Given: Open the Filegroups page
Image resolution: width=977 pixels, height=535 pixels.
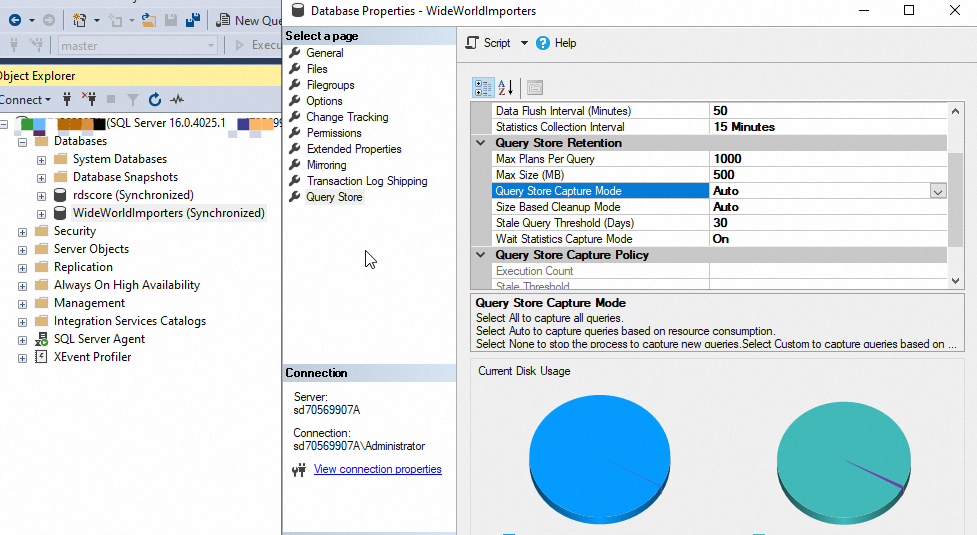Looking at the screenshot, I should pos(330,85).
